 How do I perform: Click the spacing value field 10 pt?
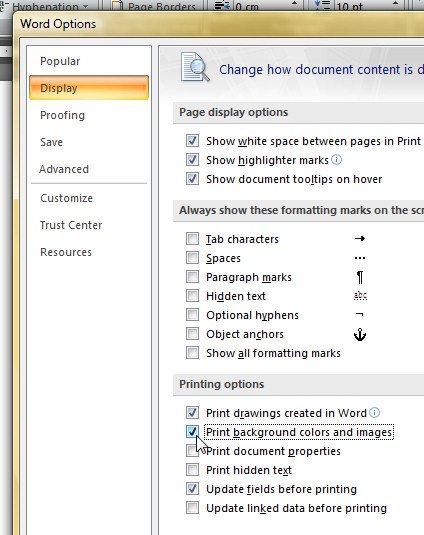(x=363, y=6)
